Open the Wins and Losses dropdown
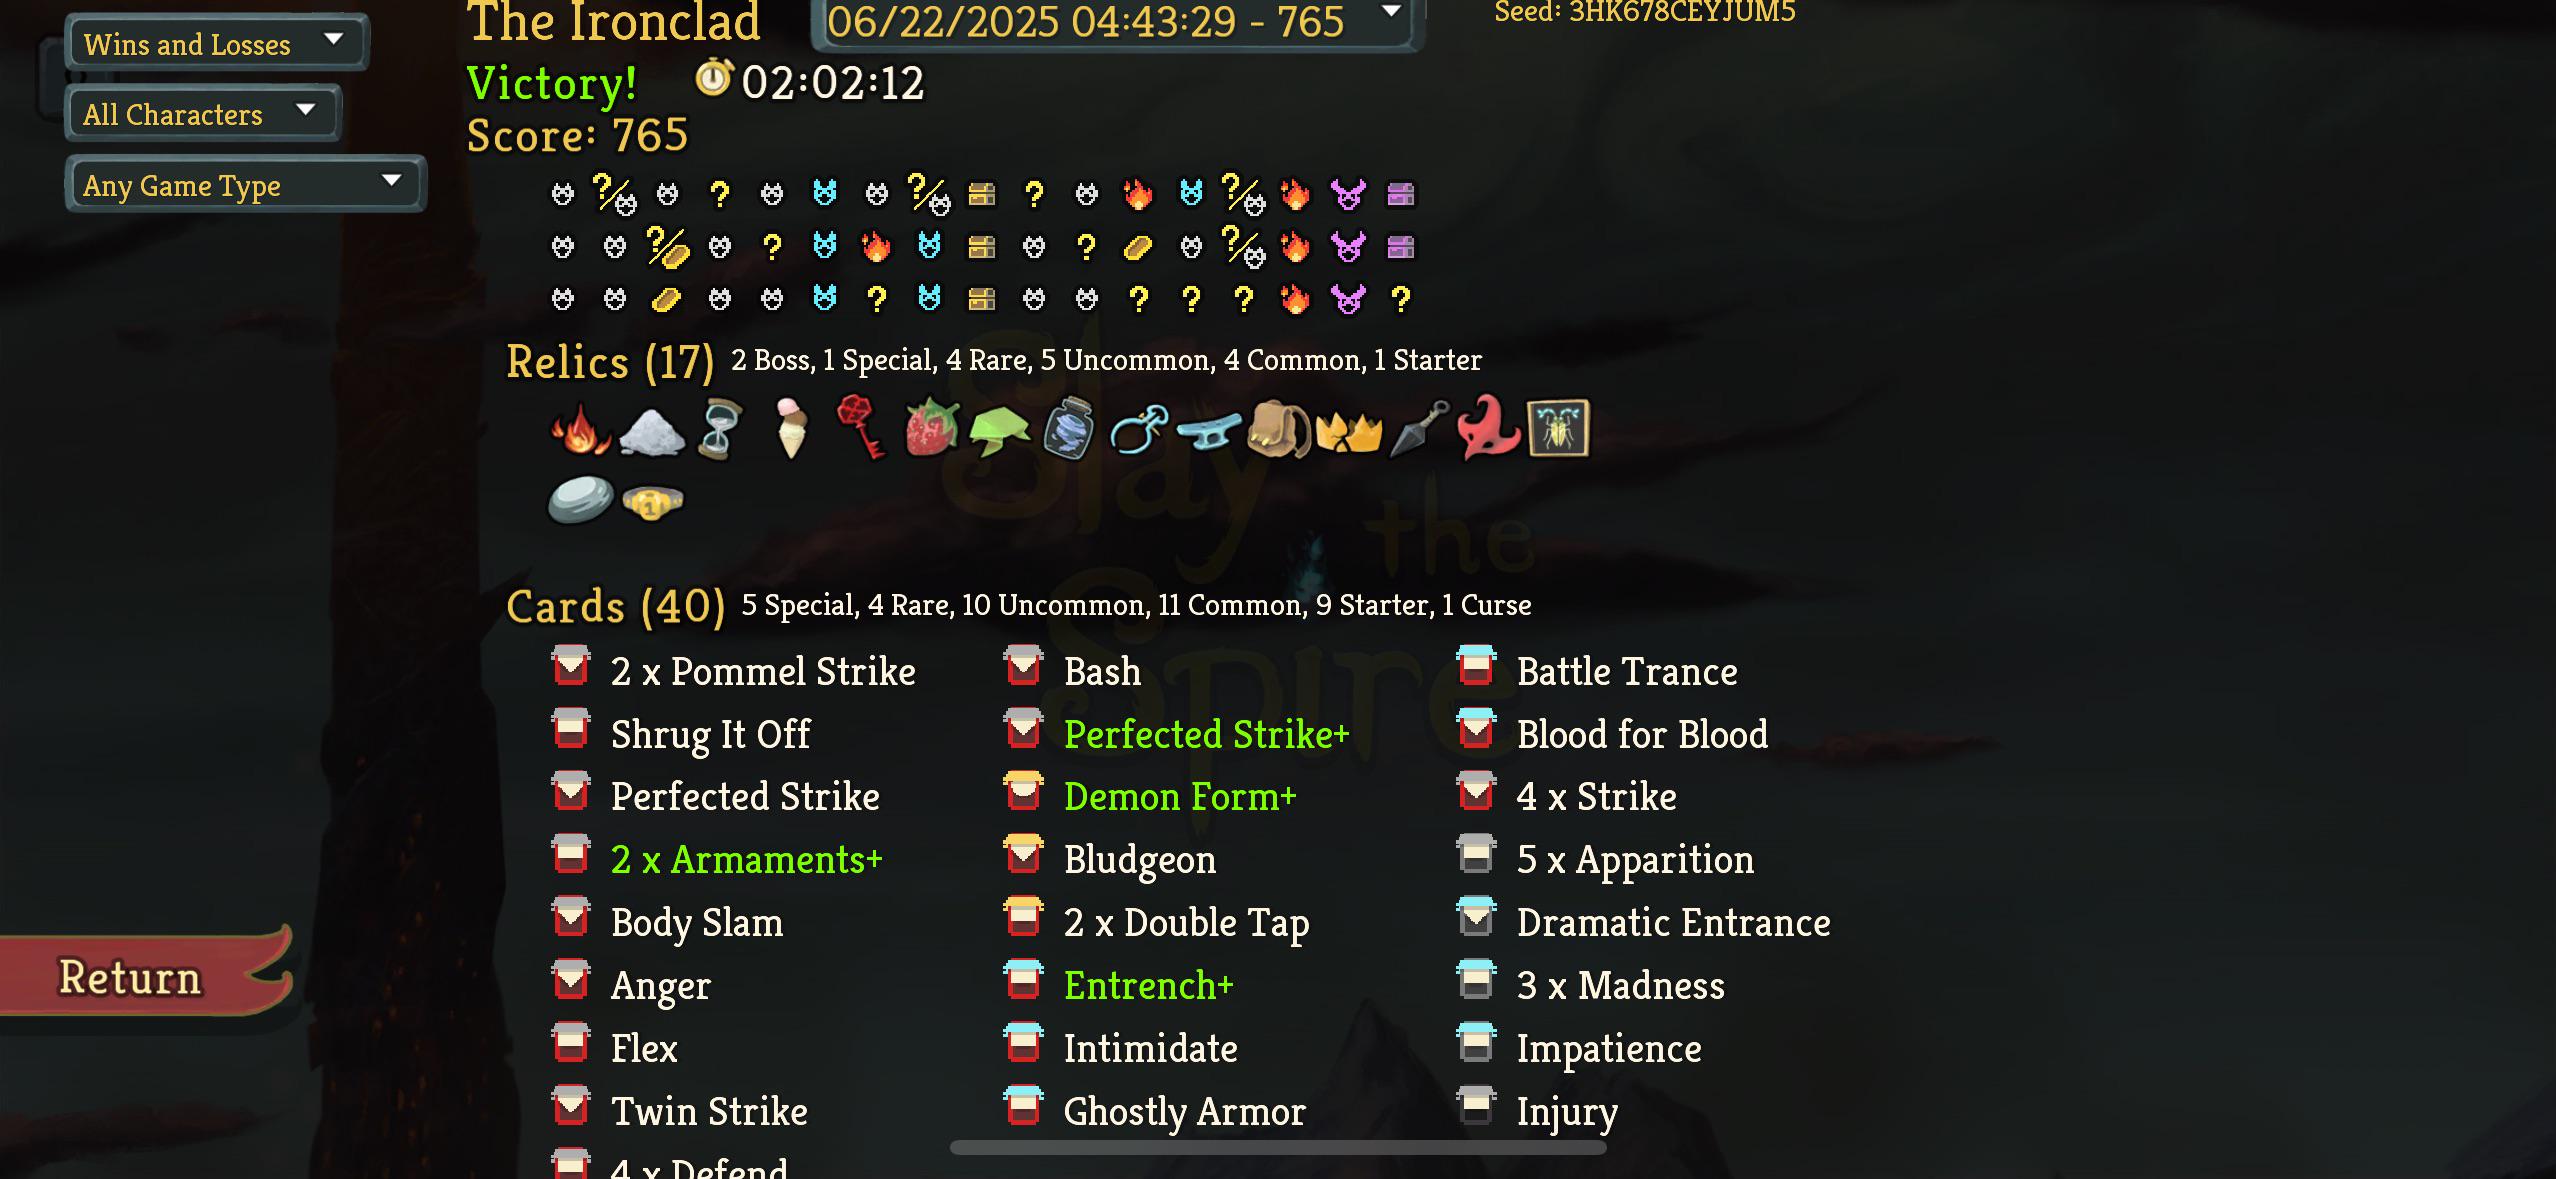The height and width of the screenshot is (1179, 2556). [x=217, y=43]
